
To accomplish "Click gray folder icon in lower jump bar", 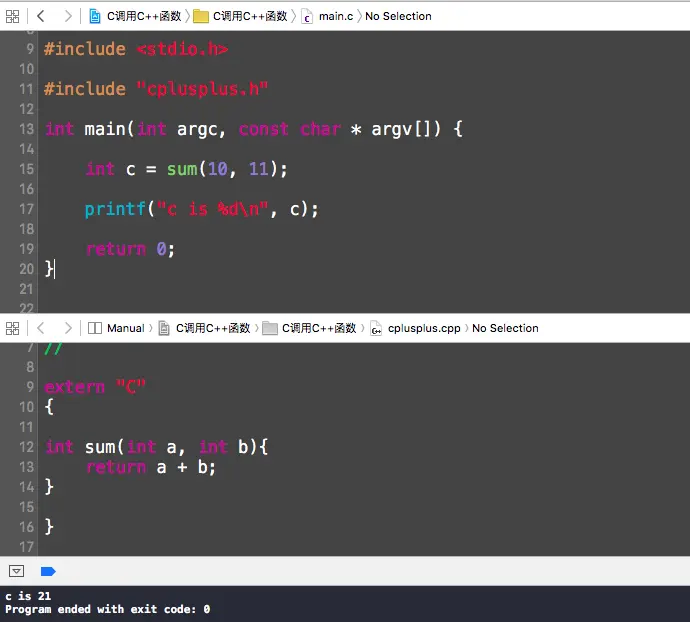I will pyautogui.click(x=270, y=328).
